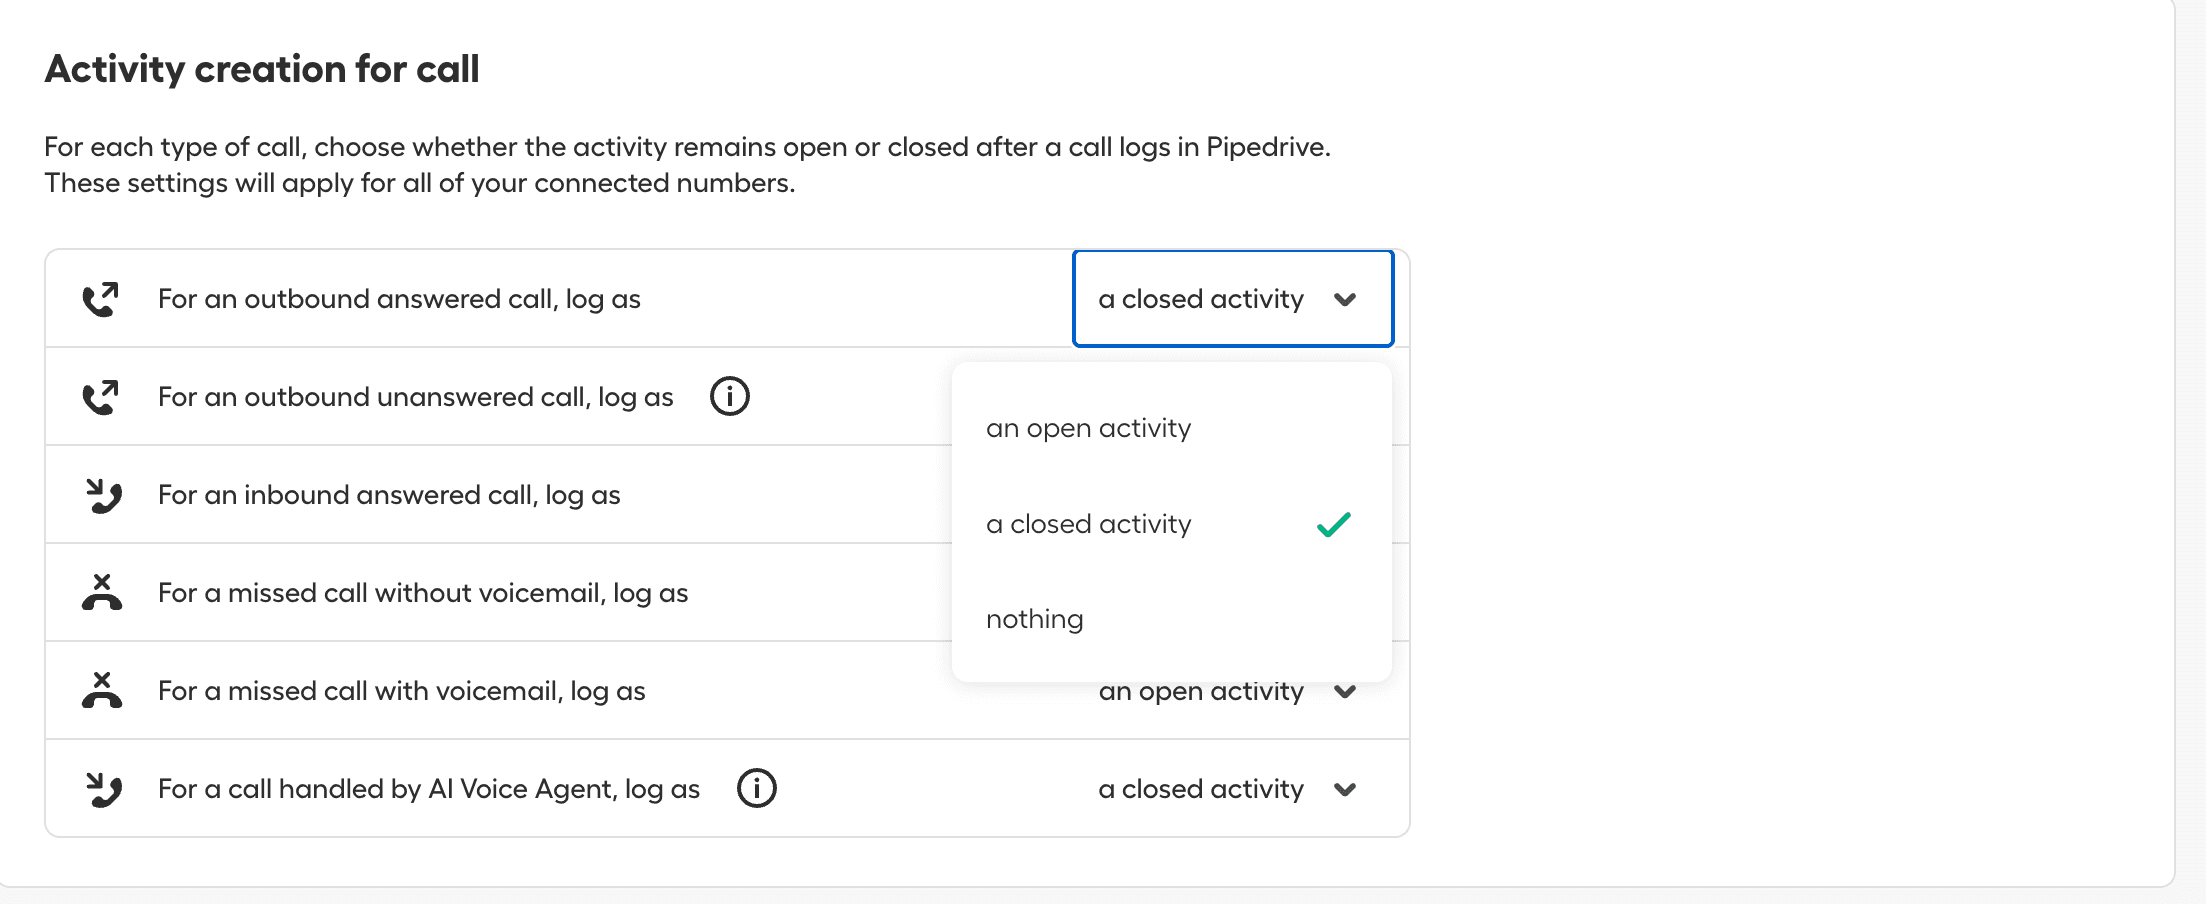Open info tooltip for outbound unanswered call

click(x=730, y=397)
